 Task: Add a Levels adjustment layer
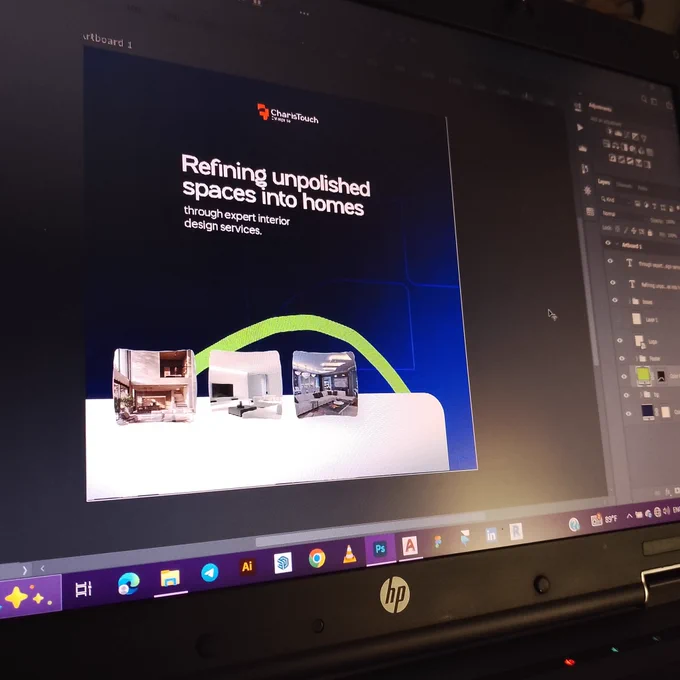point(618,133)
